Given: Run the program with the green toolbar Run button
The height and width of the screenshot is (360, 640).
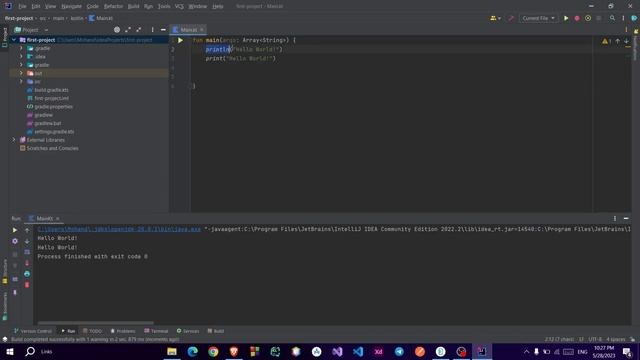Looking at the screenshot, I should [x=566, y=18].
